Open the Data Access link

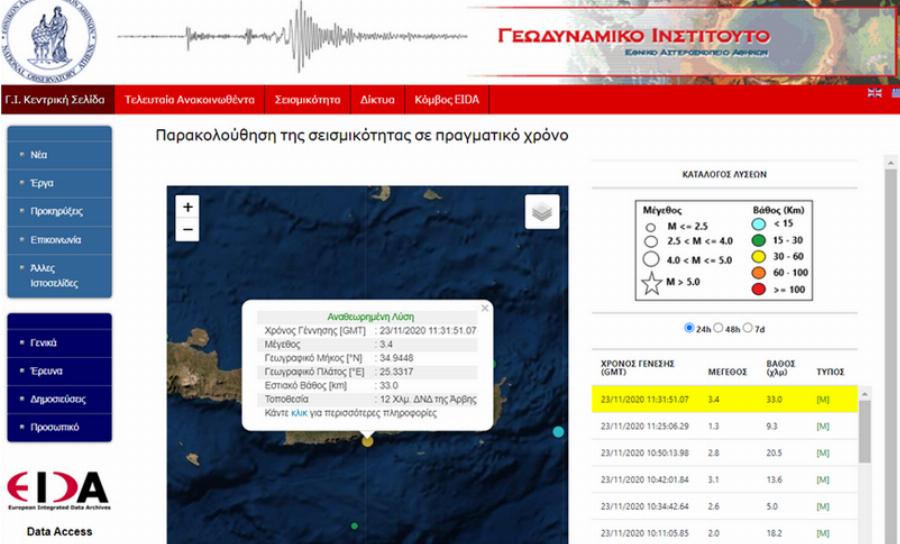(59, 531)
